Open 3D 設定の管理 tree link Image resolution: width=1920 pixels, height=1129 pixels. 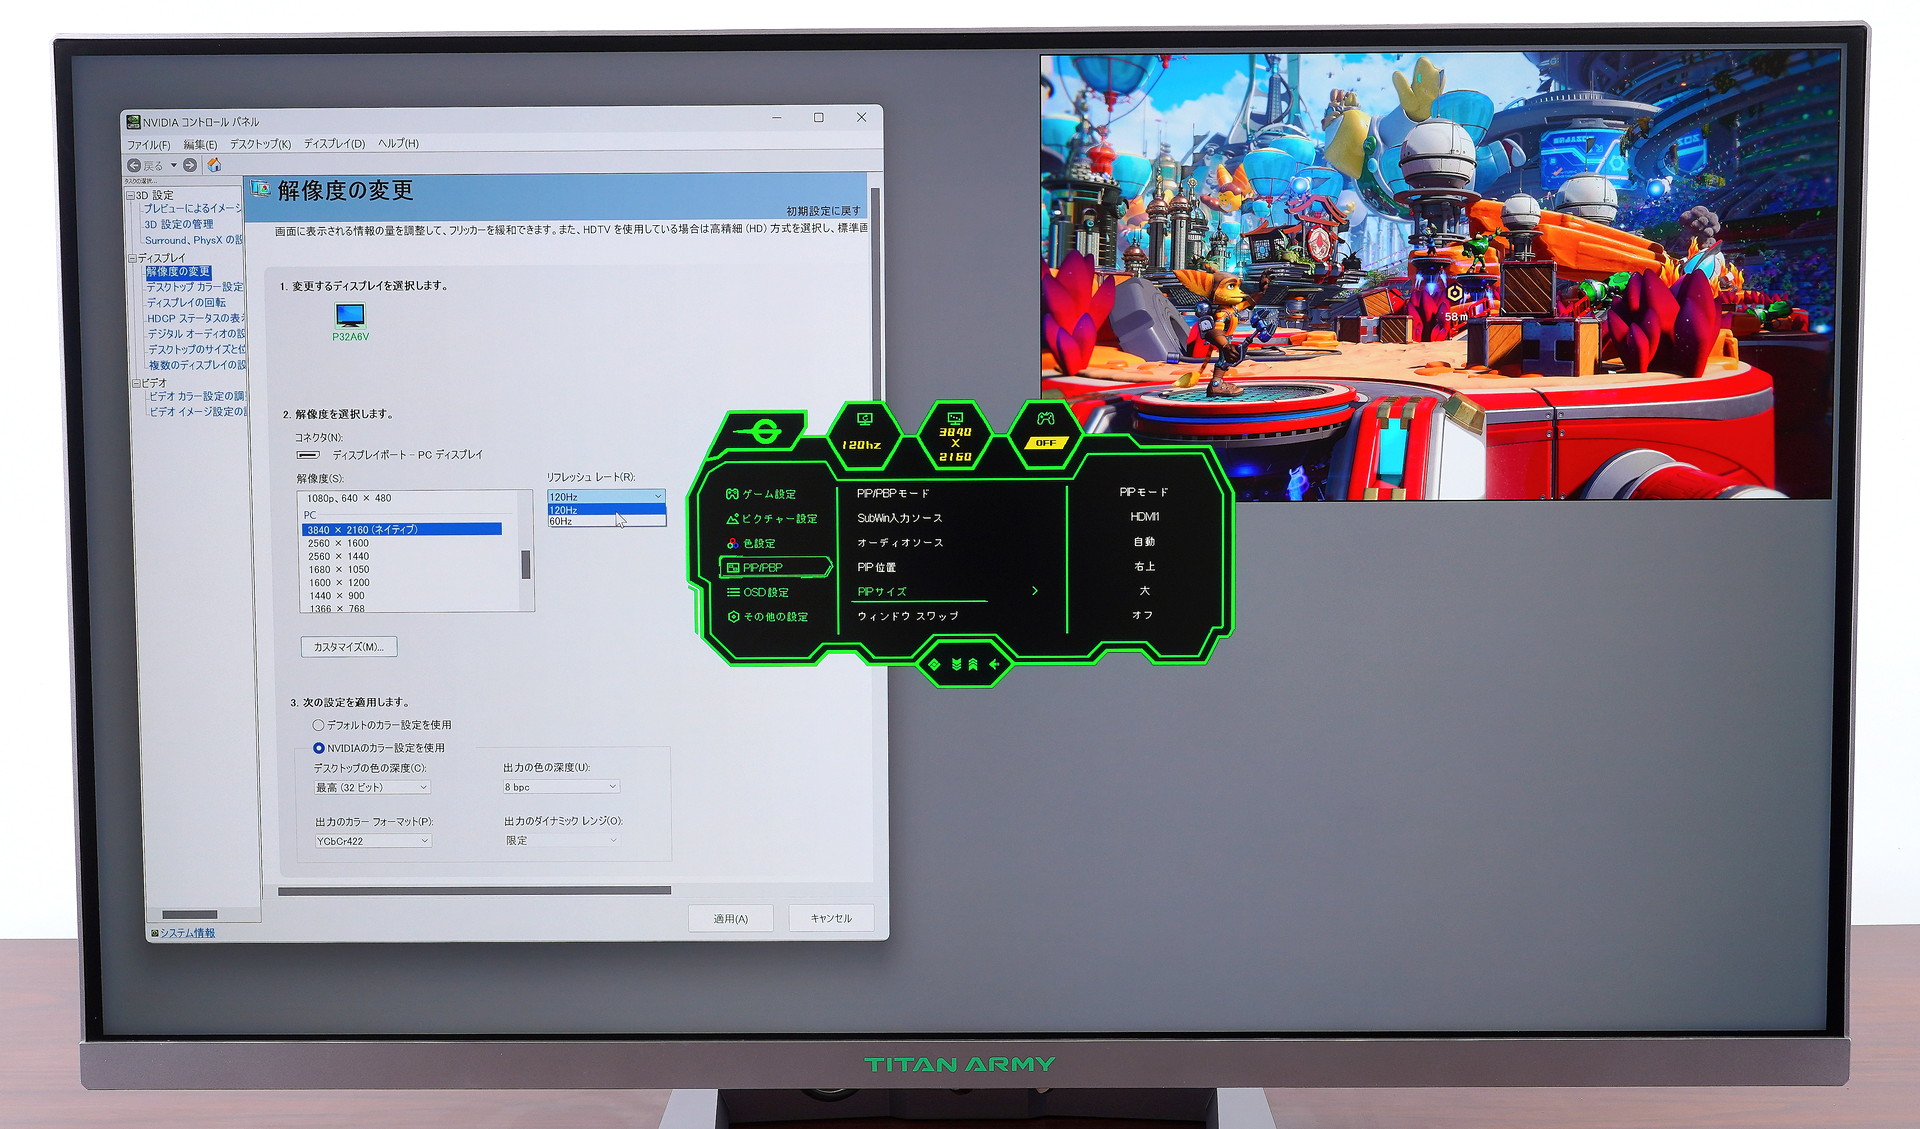pos(178,225)
